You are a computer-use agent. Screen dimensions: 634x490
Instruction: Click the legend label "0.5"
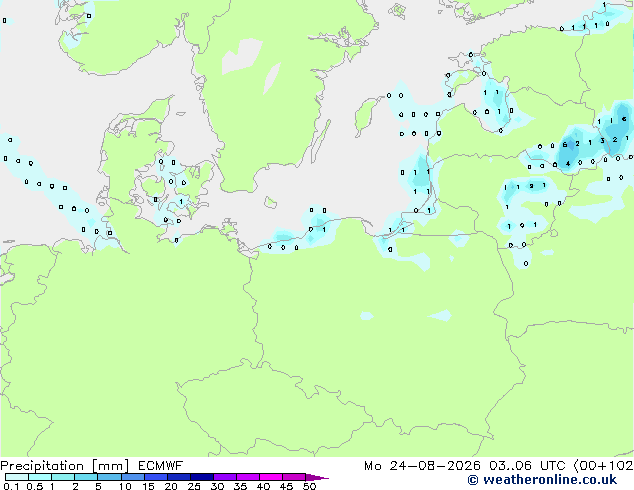(35, 486)
